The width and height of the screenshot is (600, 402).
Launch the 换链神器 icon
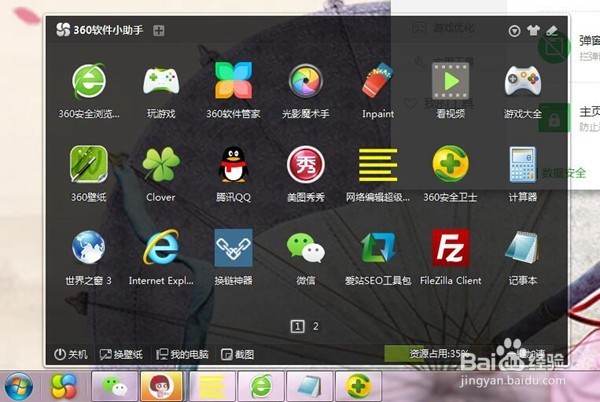(233, 248)
